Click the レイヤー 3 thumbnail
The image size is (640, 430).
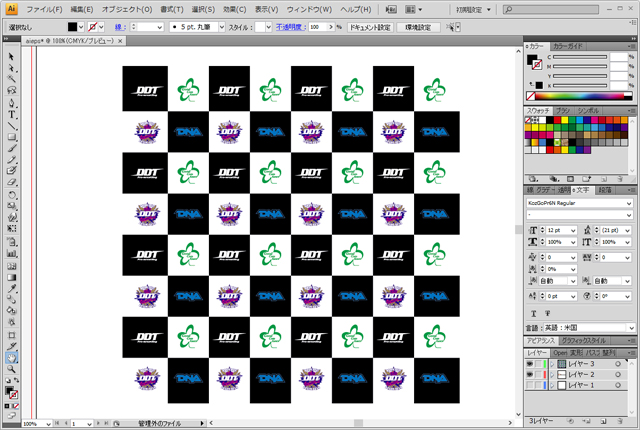coord(562,364)
